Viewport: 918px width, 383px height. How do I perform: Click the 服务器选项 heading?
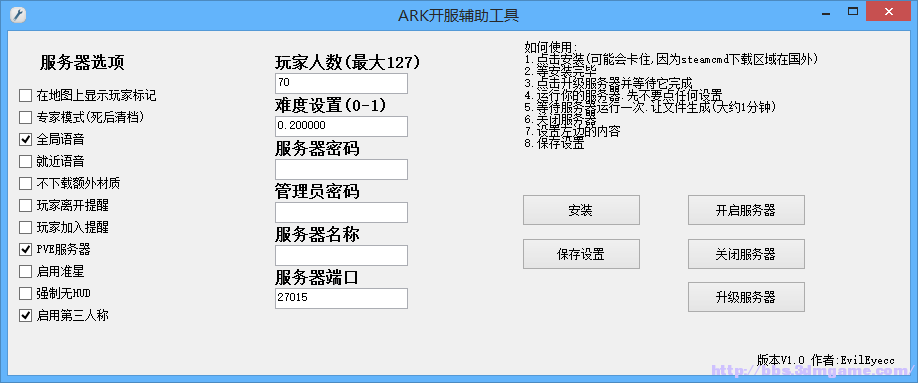[82, 63]
